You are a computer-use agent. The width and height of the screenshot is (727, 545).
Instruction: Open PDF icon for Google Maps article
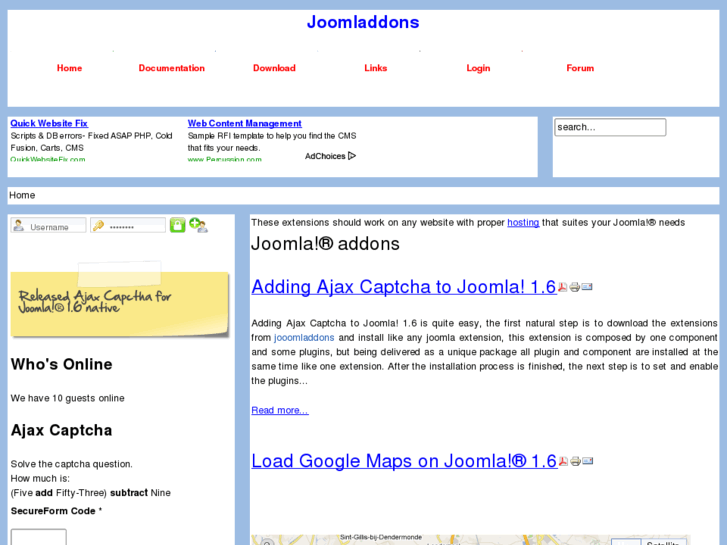point(563,461)
